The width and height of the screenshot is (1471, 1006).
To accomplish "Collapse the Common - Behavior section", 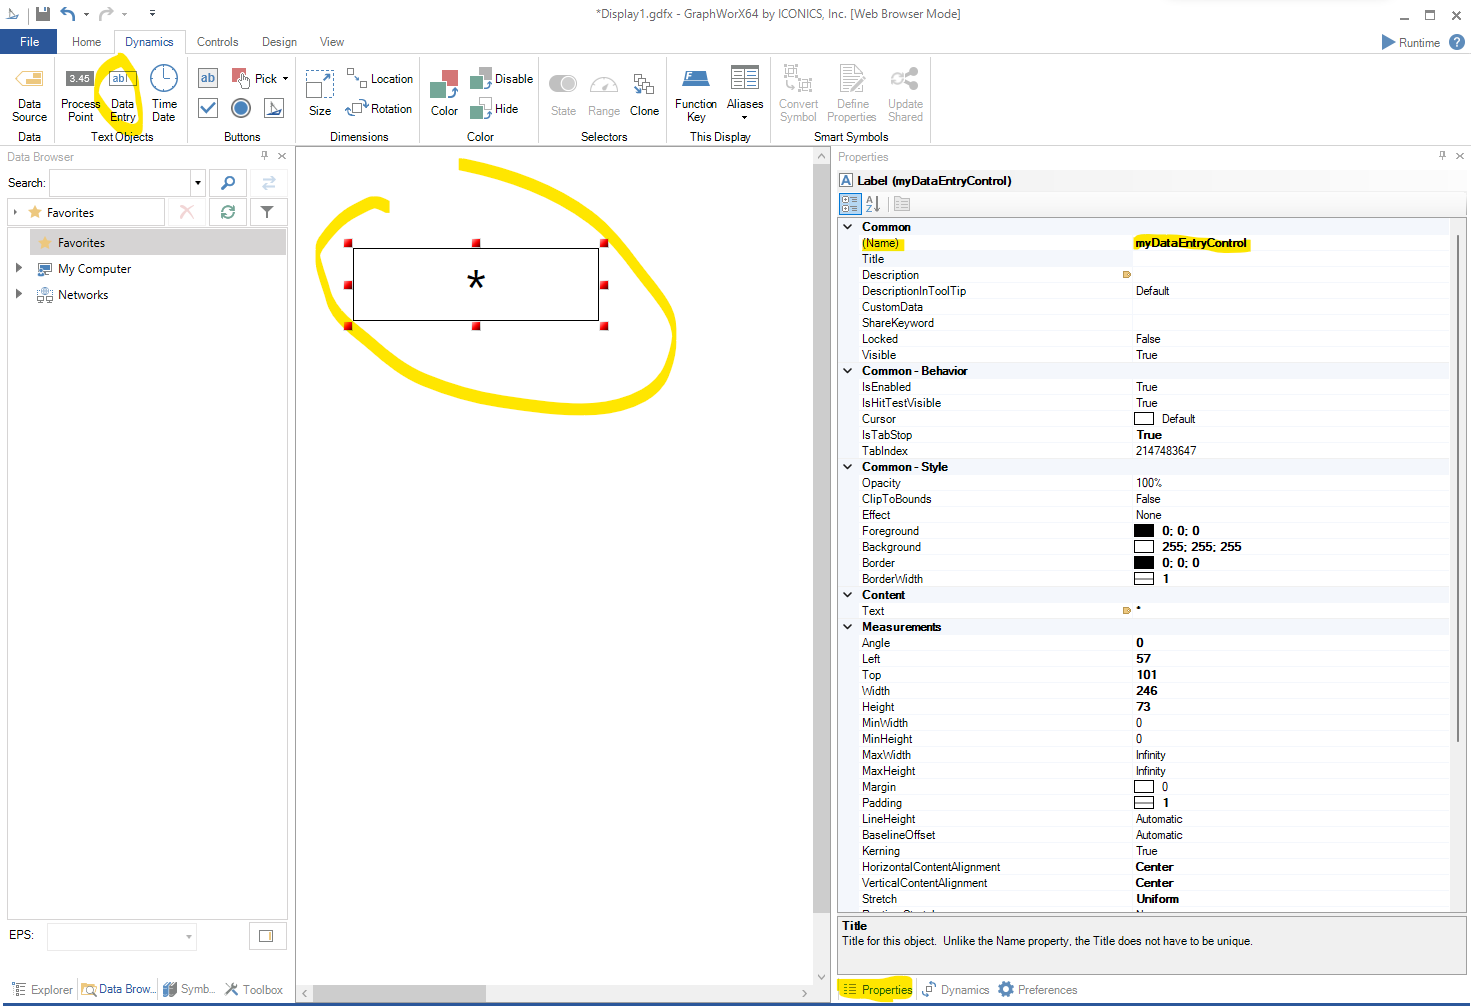I will (x=848, y=371).
